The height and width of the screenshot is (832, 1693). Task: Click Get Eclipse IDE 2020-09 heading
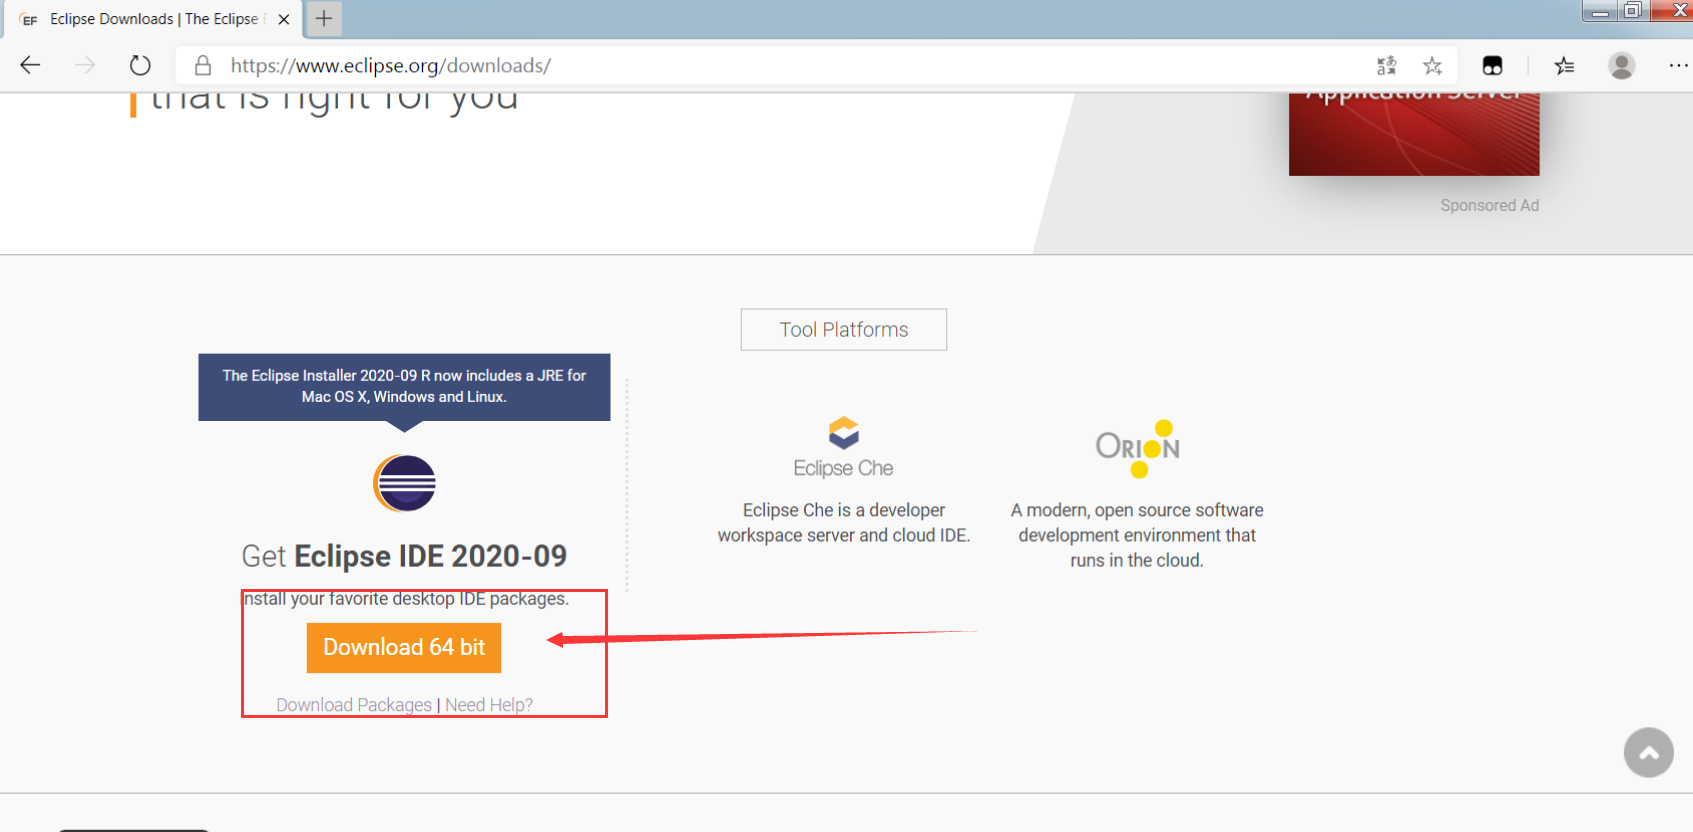pyautogui.click(x=404, y=556)
